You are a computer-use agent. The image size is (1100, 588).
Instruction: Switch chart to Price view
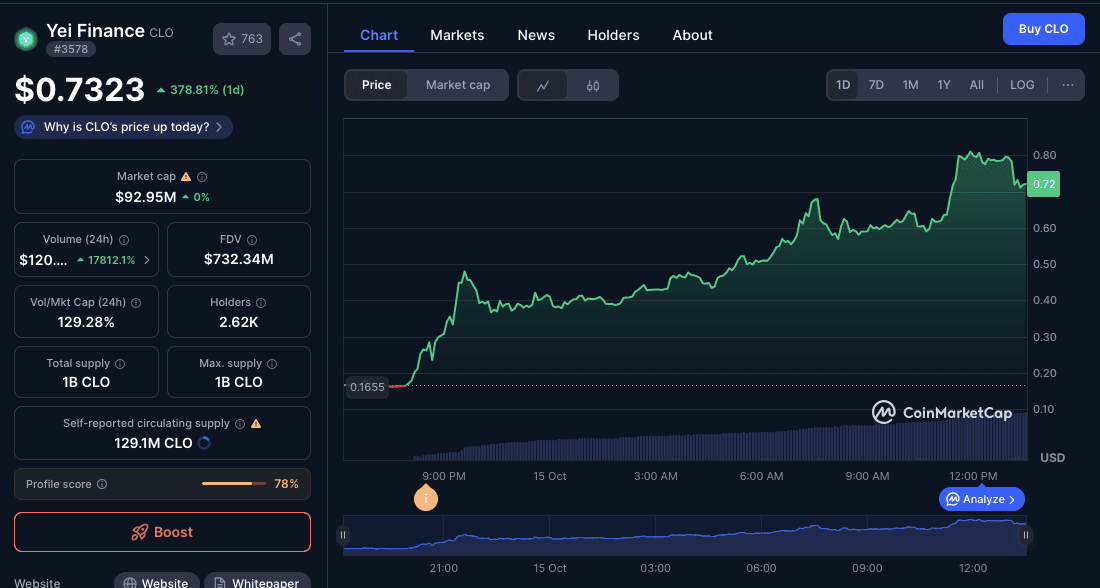pyautogui.click(x=376, y=85)
